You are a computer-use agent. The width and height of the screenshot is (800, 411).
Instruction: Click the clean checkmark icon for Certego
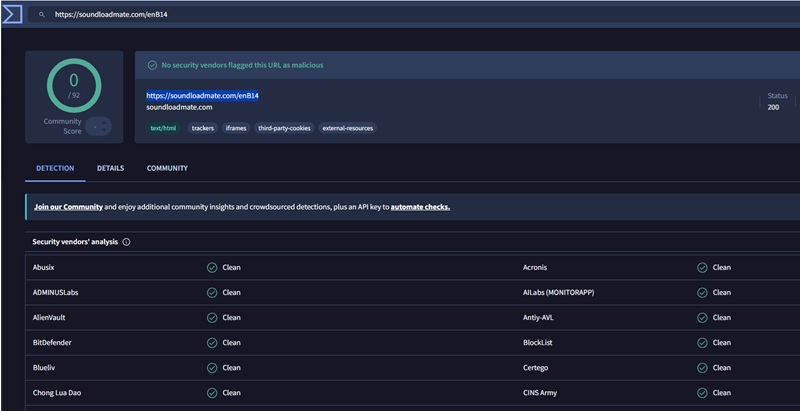click(x=702, y=368)
